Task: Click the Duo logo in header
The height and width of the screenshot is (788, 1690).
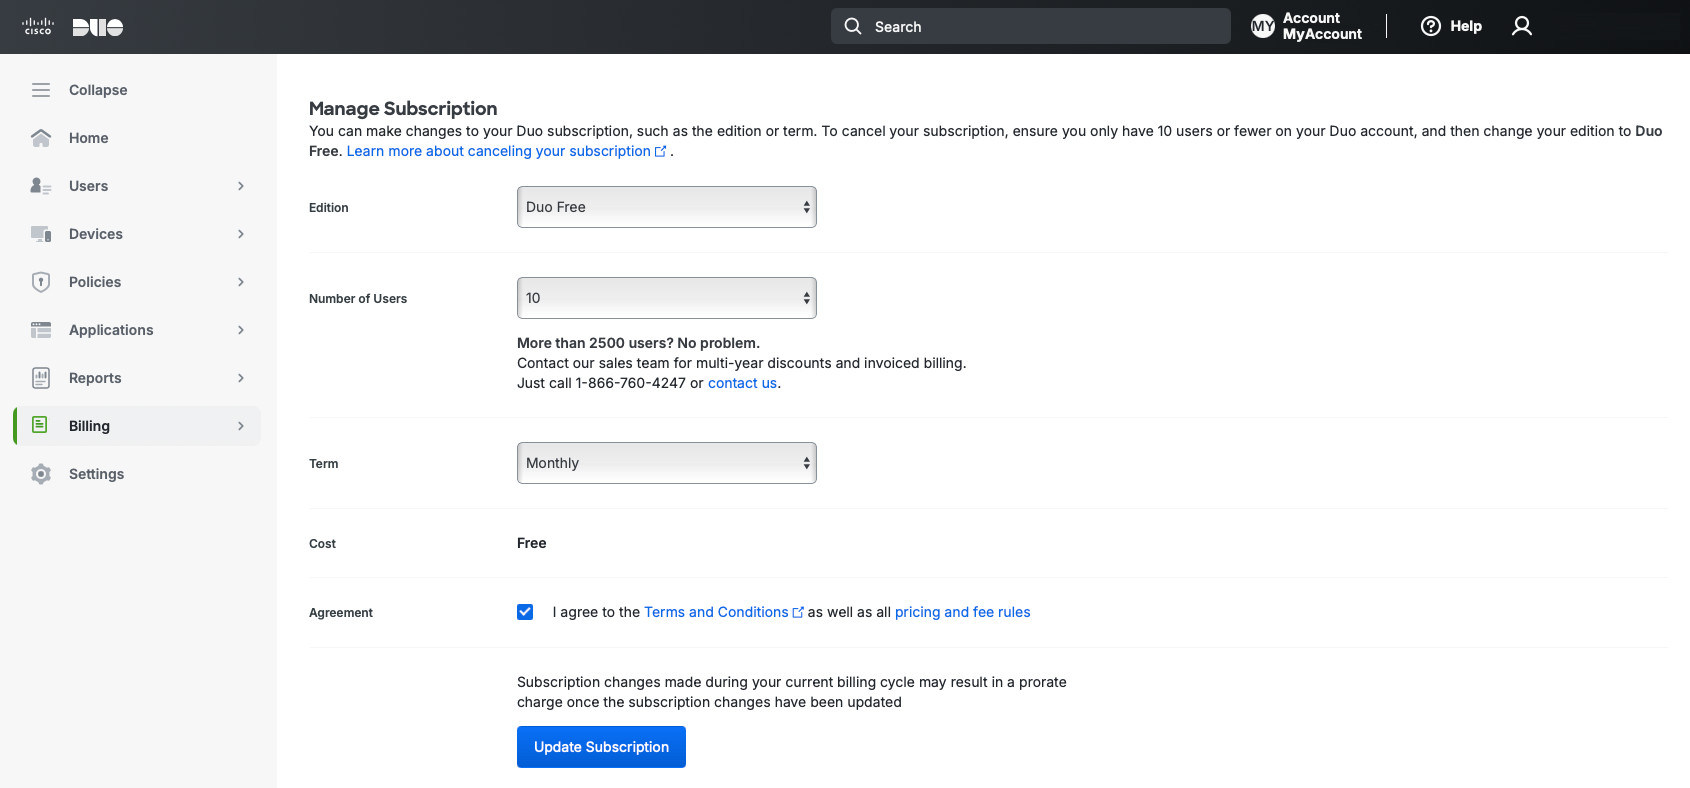Action: (x=98, y=27)
